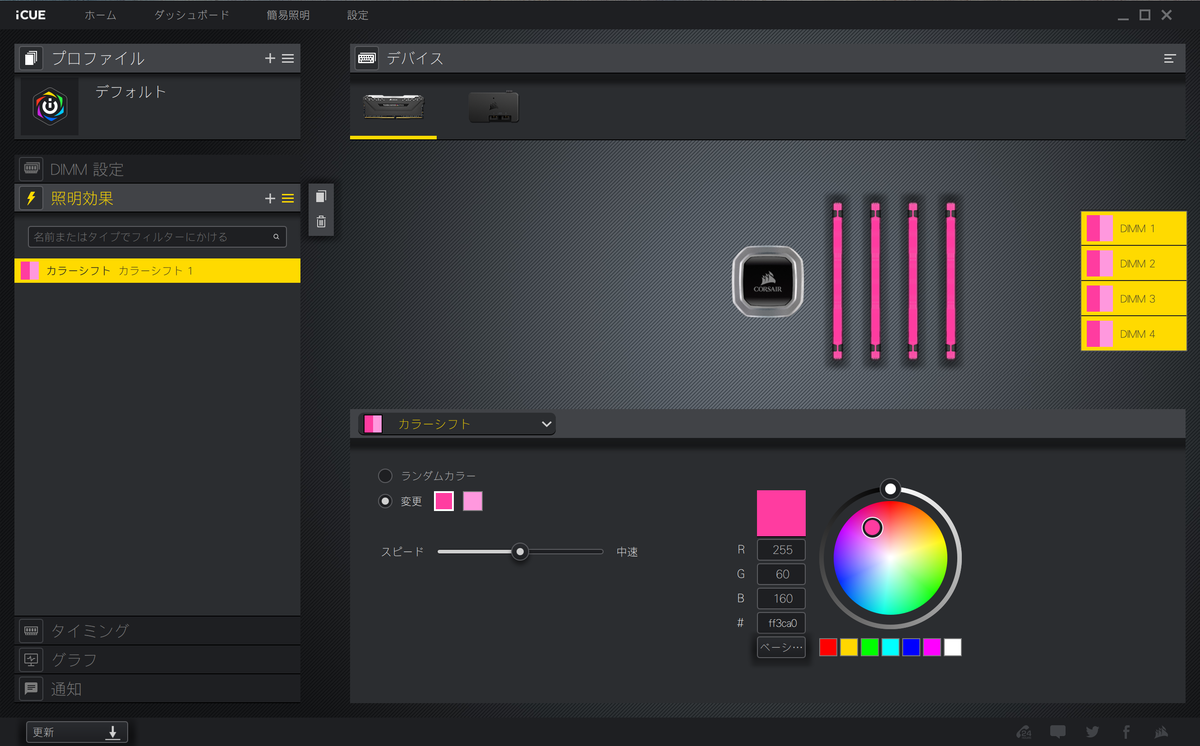Click the large pink current color preview

pos(781,513)
